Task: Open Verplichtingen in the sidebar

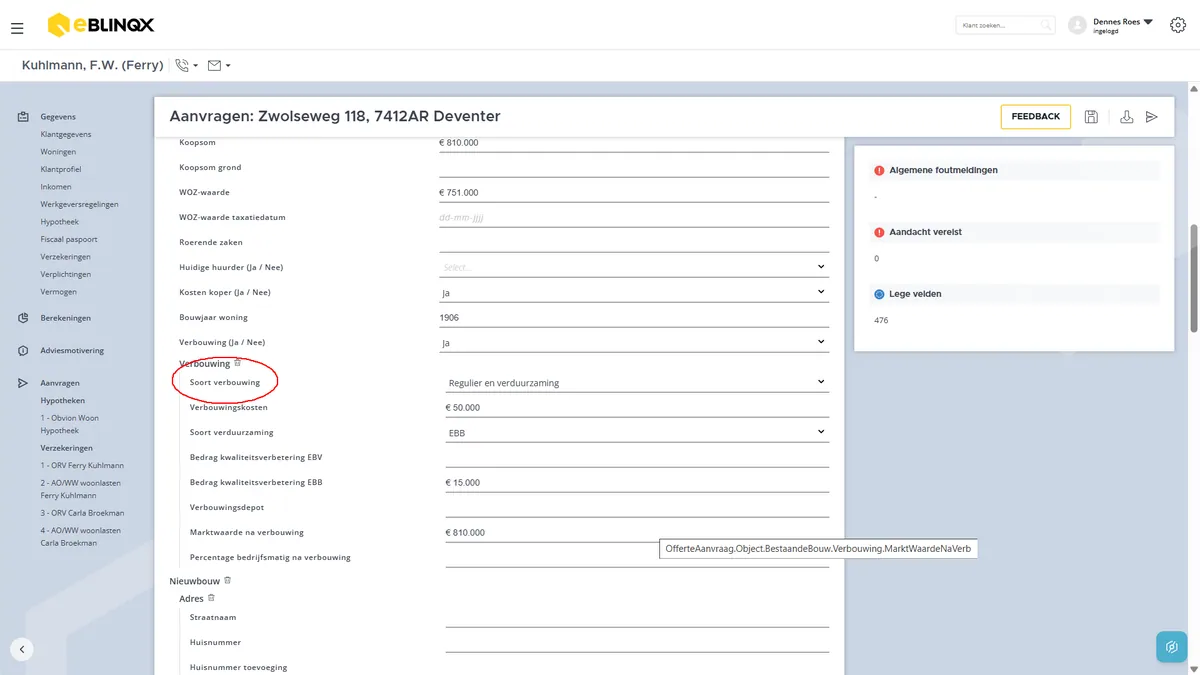Action: point(66,274)
